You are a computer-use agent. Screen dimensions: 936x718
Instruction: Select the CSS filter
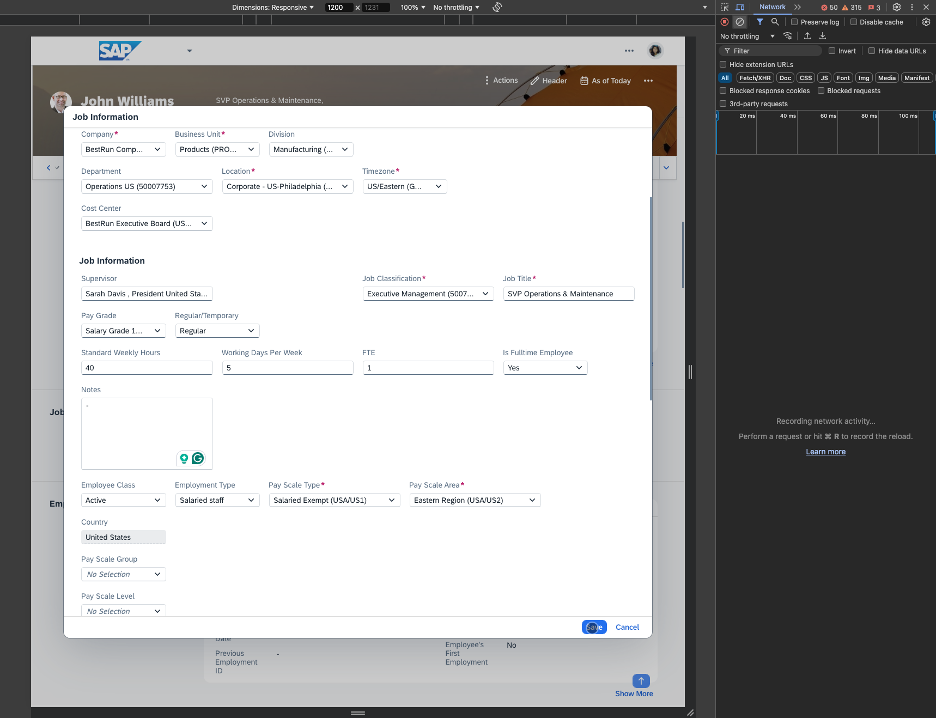point(806,78)
